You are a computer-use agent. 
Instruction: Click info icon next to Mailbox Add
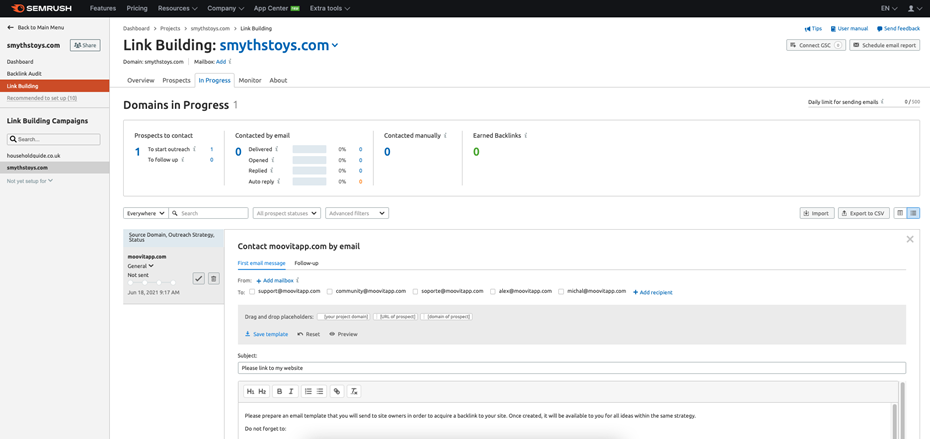click(230, 61)
